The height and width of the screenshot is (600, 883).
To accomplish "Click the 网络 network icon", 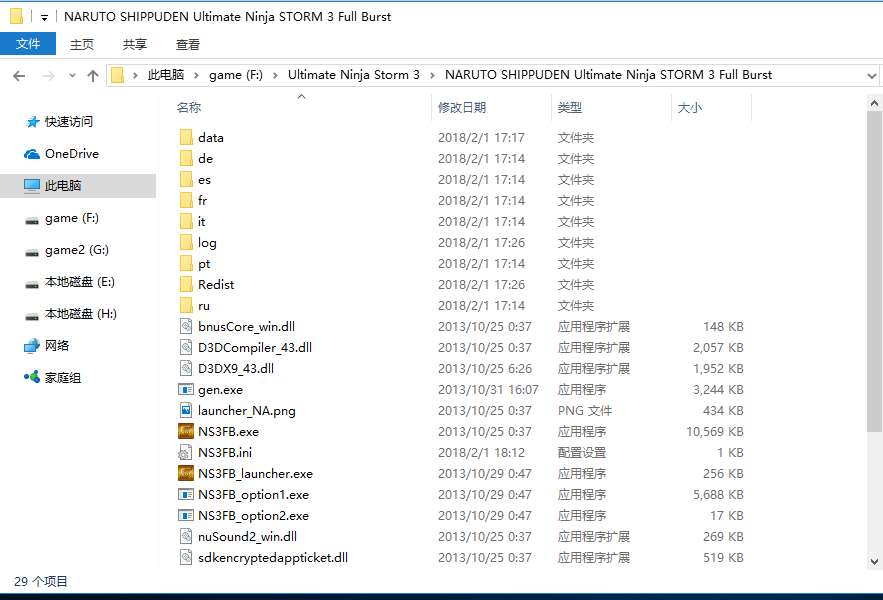I will [x=32, y=345].
